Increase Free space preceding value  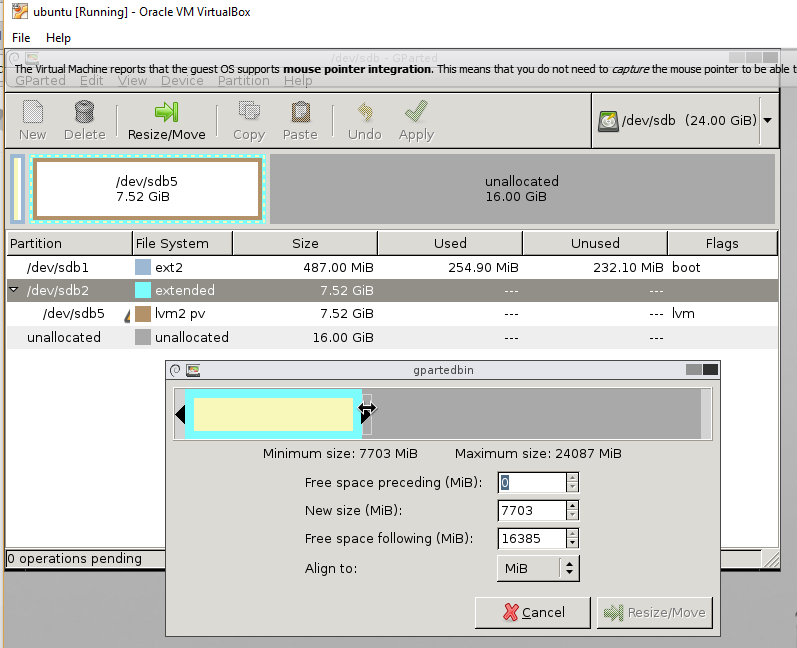click(572, 478)
